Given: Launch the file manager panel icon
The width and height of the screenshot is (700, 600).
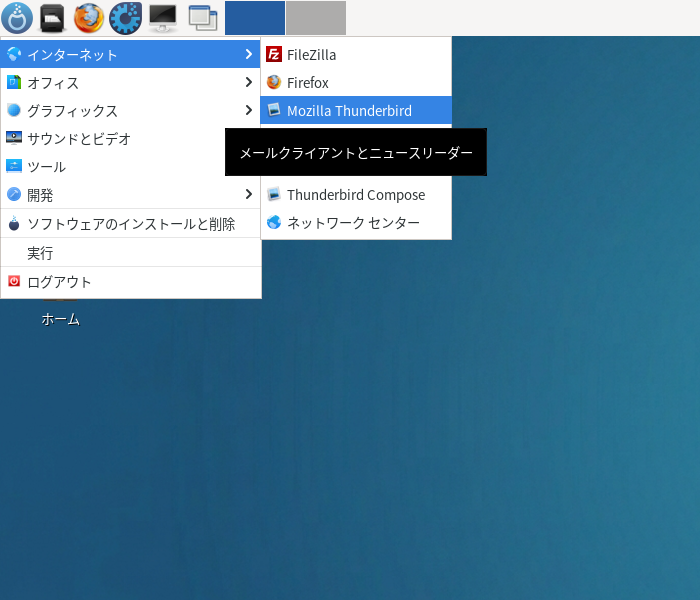Looking at the screenshot, I should 53,18.
